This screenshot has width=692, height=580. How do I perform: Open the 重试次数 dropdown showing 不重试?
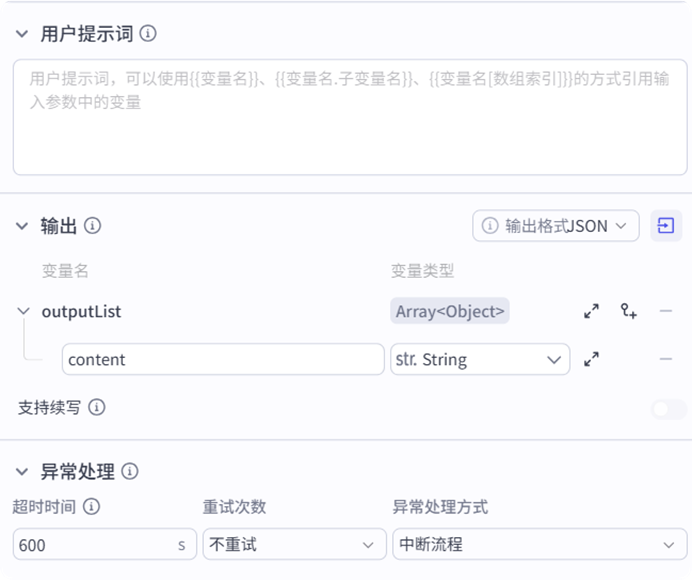pos(294,545)
